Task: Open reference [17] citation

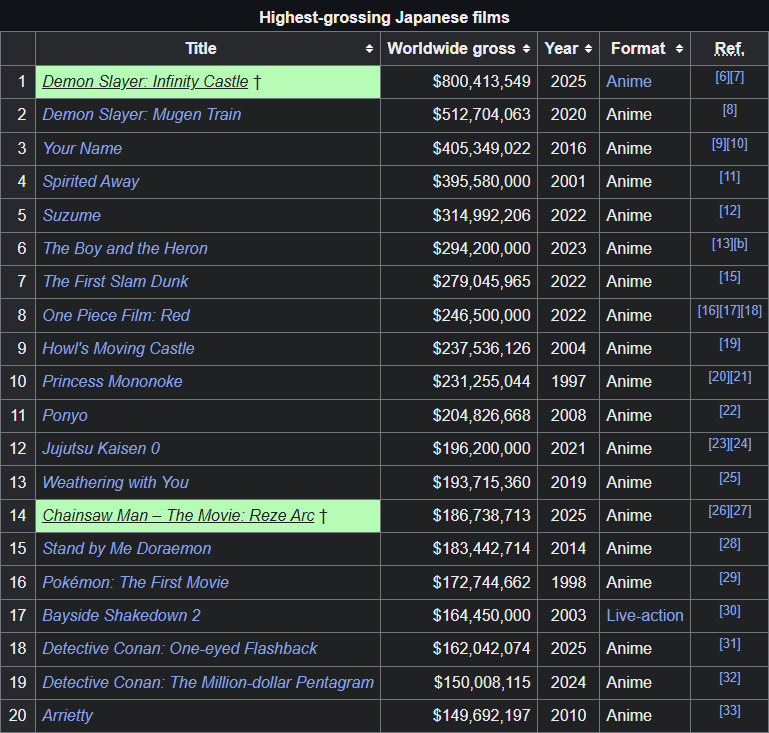Action: (730, 311)
